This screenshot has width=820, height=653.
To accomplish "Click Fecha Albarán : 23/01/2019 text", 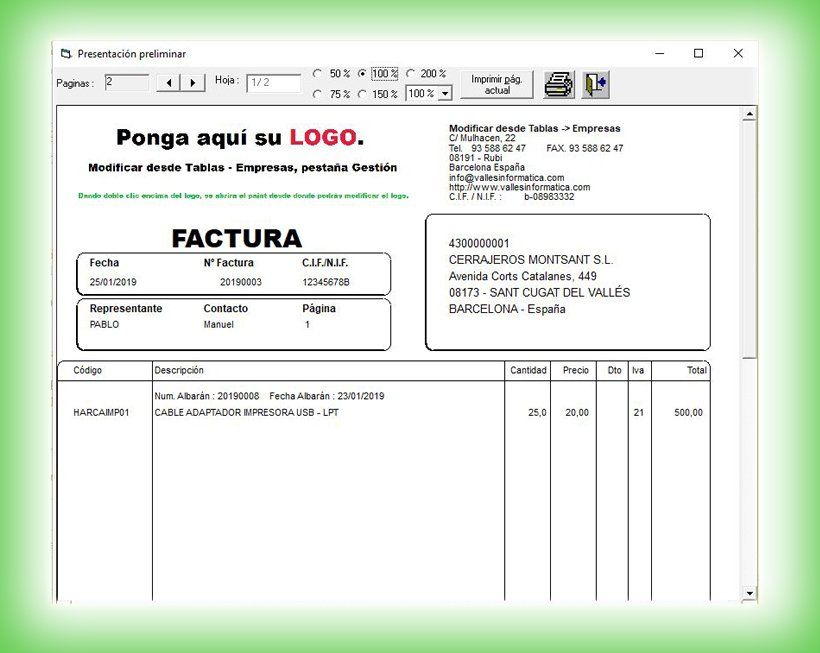I will point(327,396).
